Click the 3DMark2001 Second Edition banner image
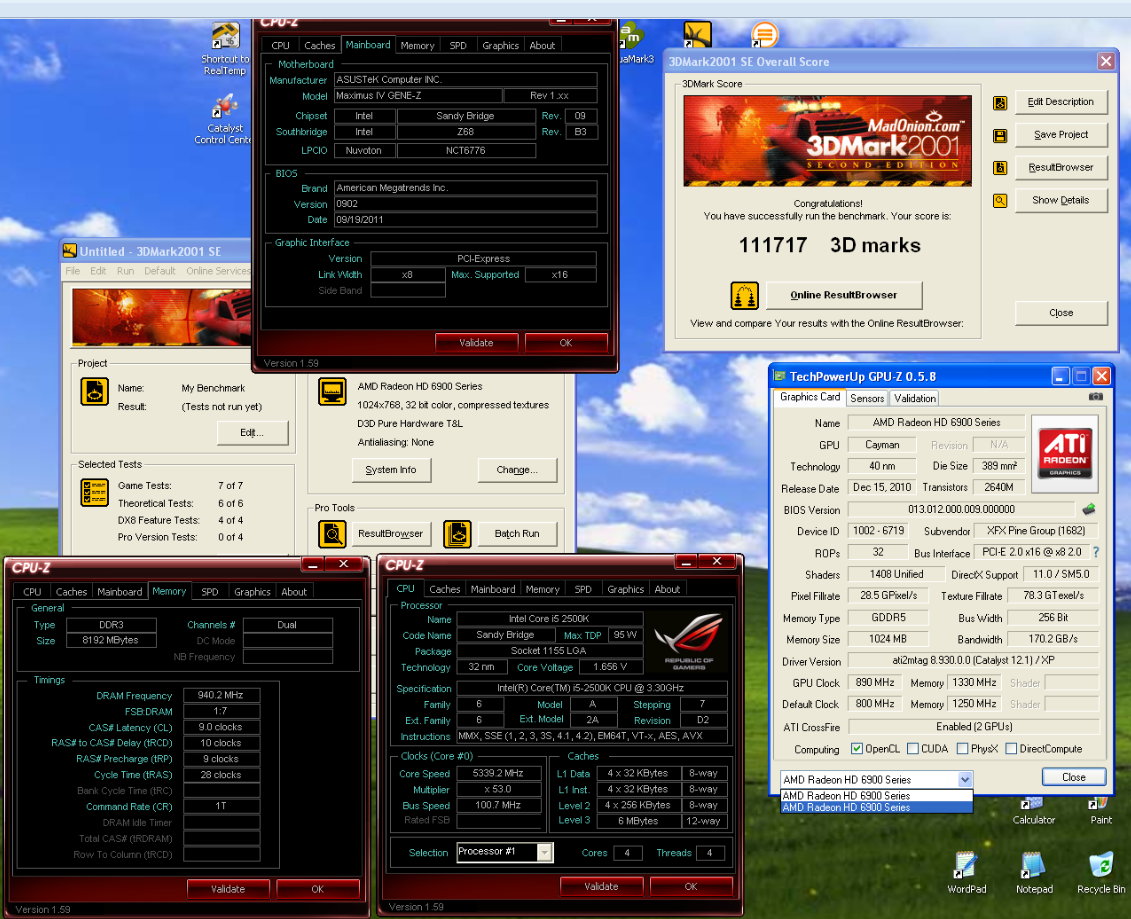 [827, 141]
